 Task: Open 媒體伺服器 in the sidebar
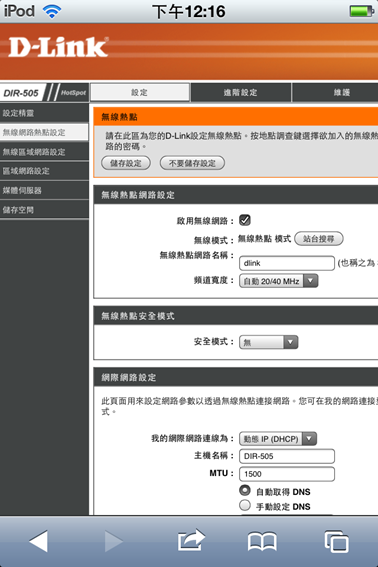[x=44, y=190]
